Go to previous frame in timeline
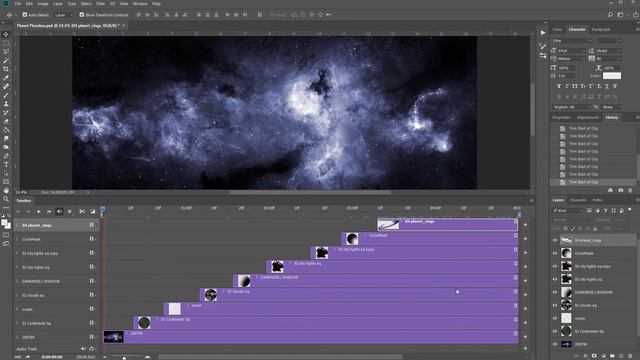 tap(28, 211)
